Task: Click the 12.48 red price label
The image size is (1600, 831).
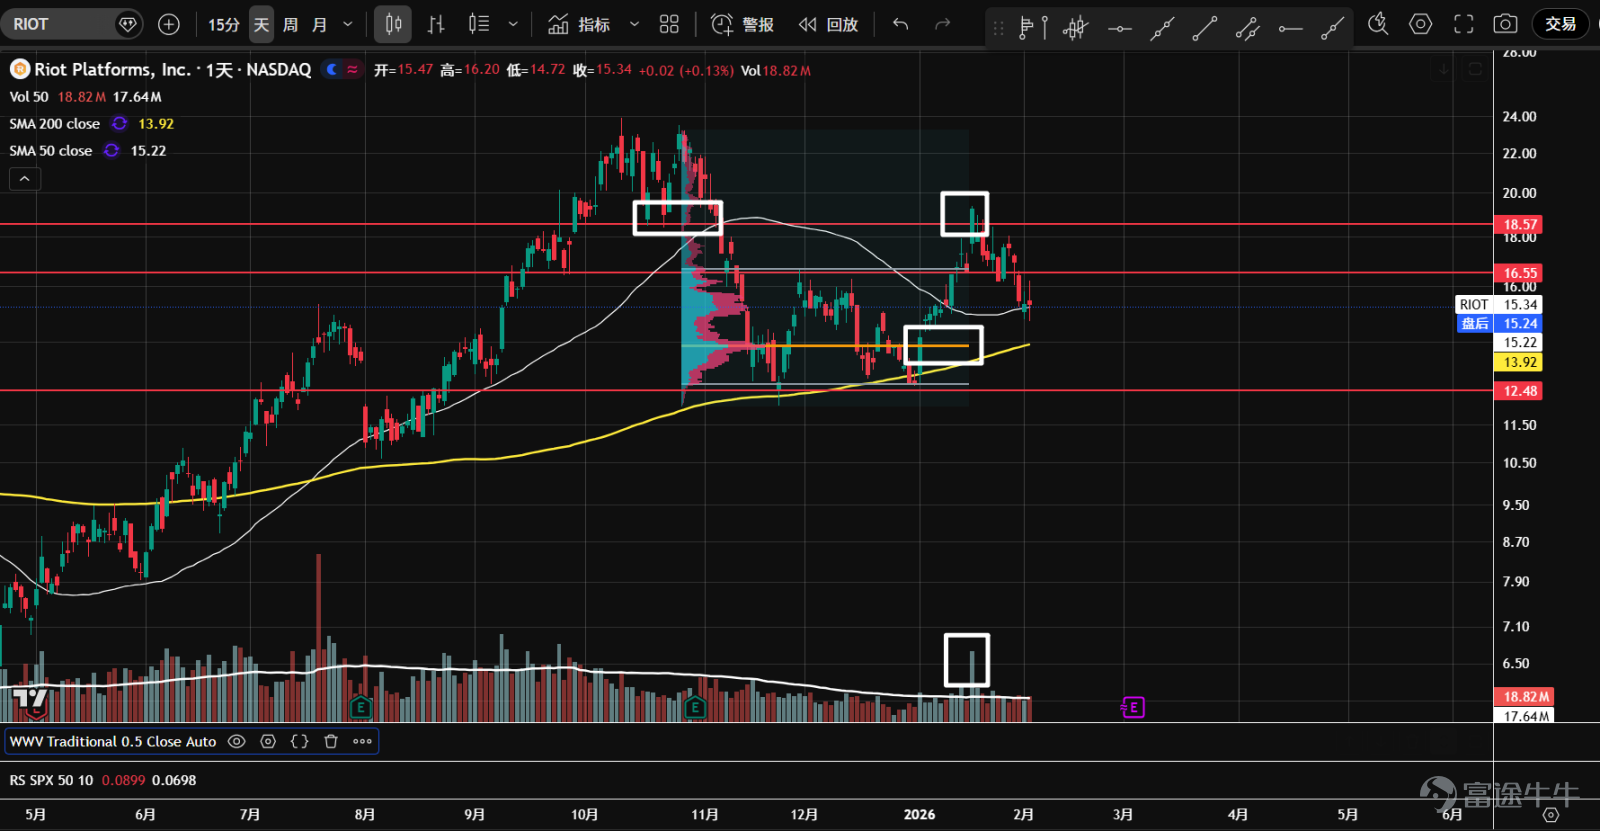Action: pos(1518,391)
